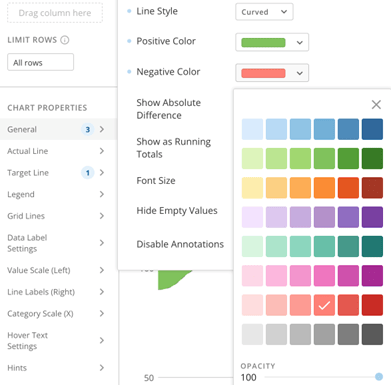Select the red swatch right of checked one
Screen dimensions: 391x385
click(x=348, y=305)
